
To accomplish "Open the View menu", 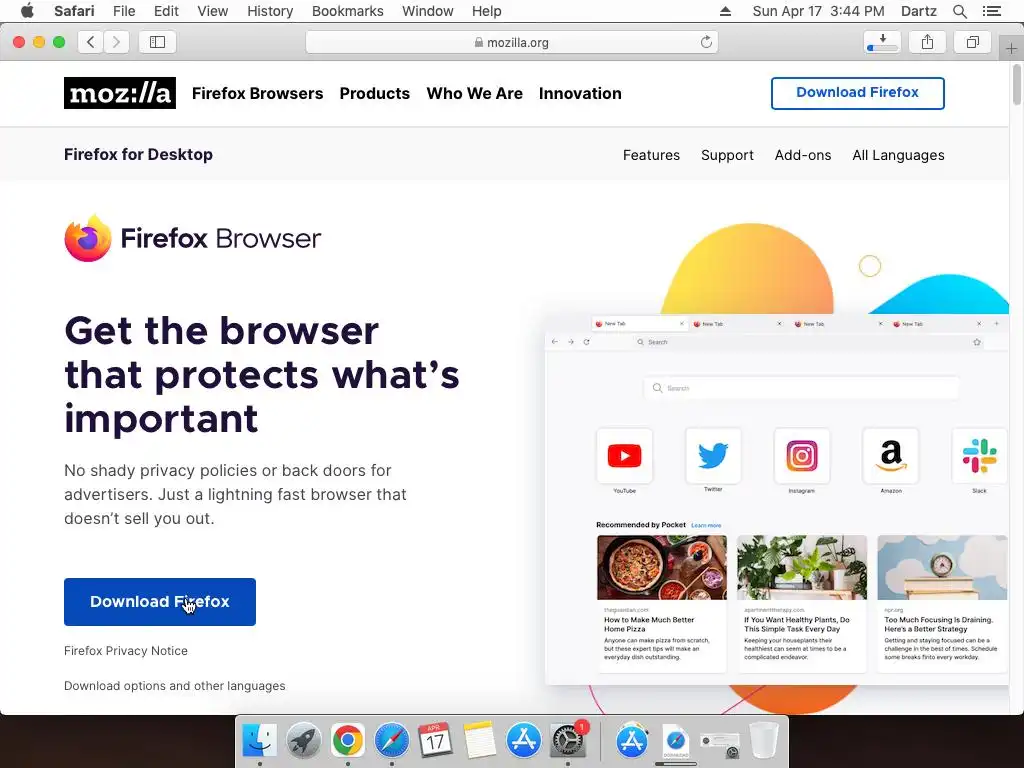I will click(213, 11).
